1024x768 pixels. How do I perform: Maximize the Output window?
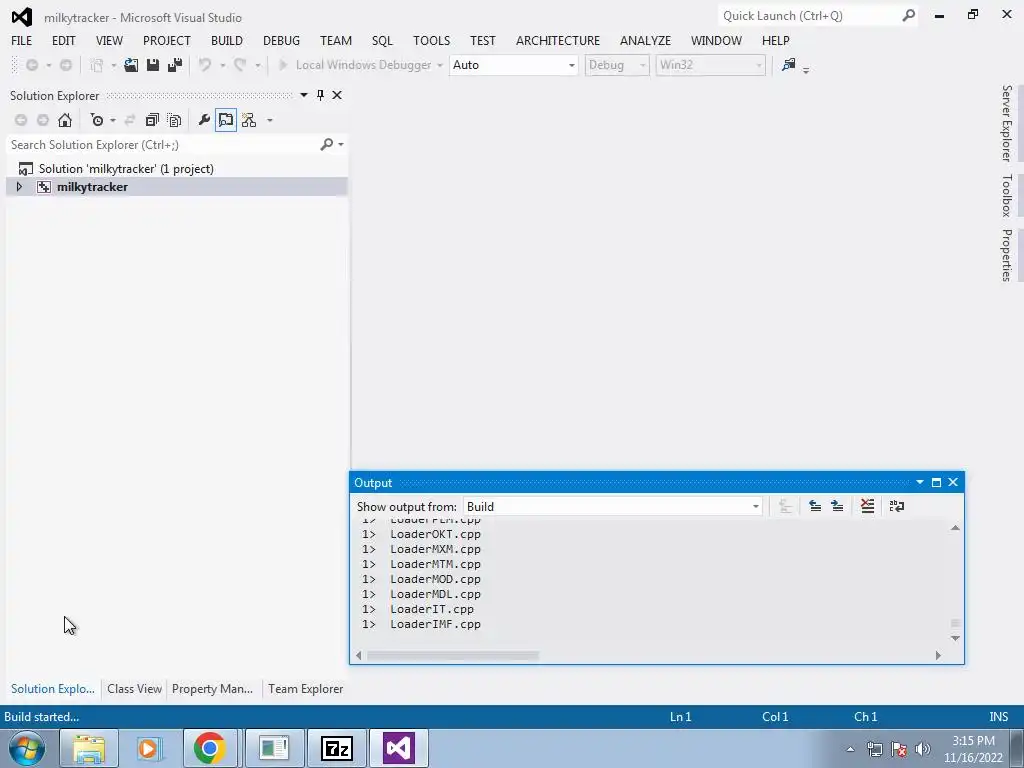936,483
